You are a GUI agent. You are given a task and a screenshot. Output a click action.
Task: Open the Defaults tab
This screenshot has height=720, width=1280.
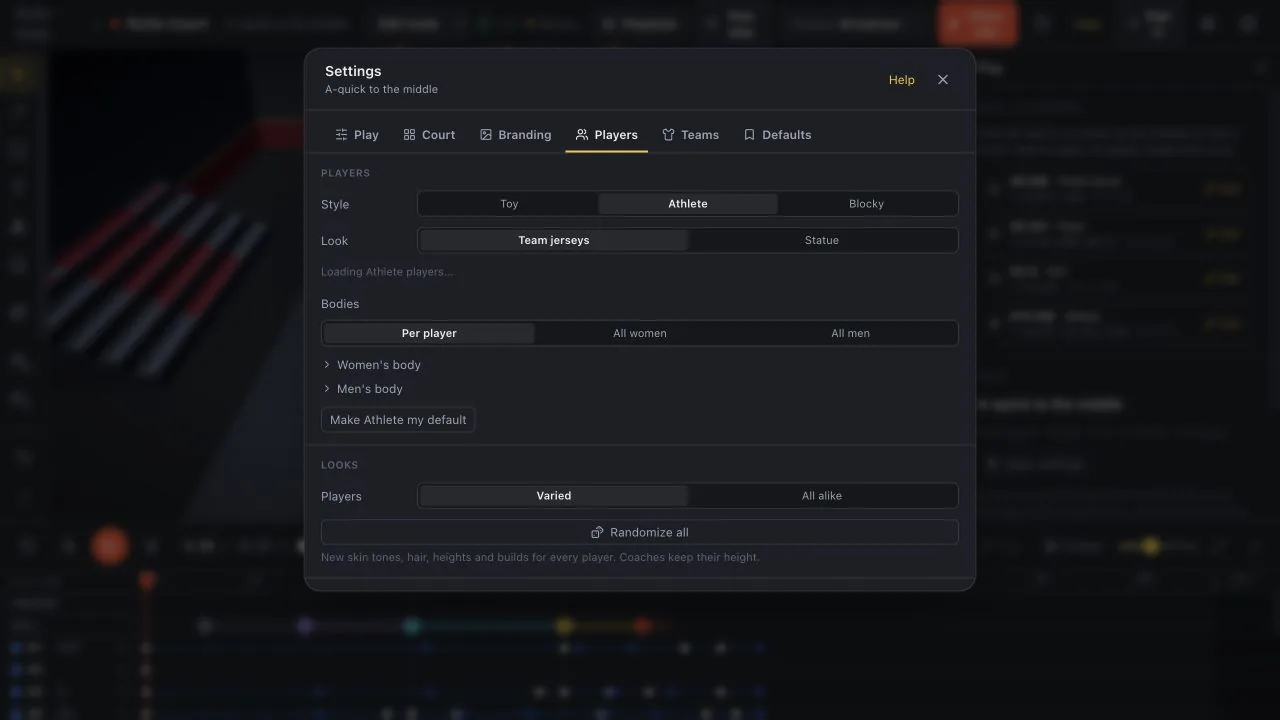pyautogui.click(x=777, y=135)
